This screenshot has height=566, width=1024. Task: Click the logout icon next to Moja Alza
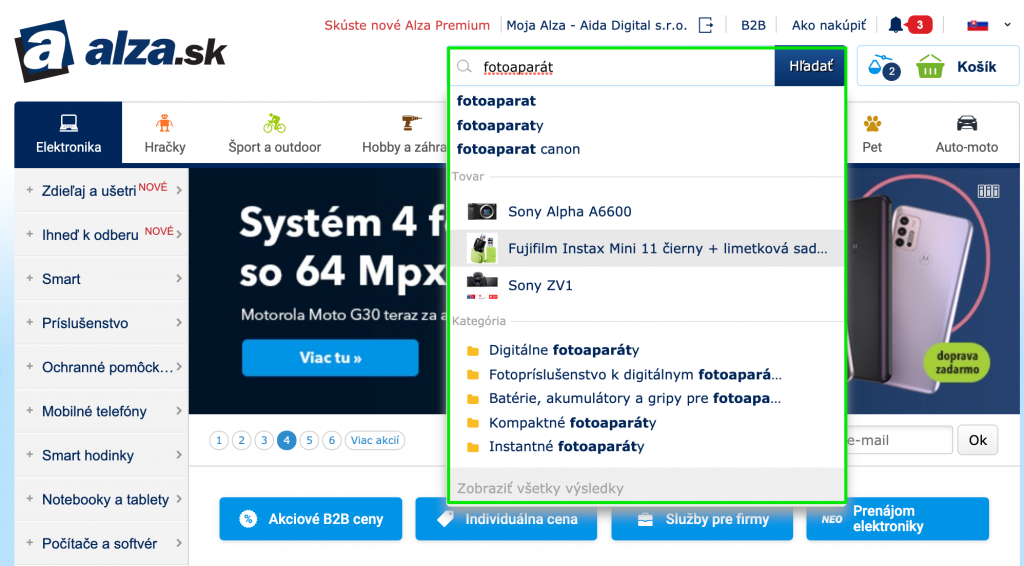(706, 25)
